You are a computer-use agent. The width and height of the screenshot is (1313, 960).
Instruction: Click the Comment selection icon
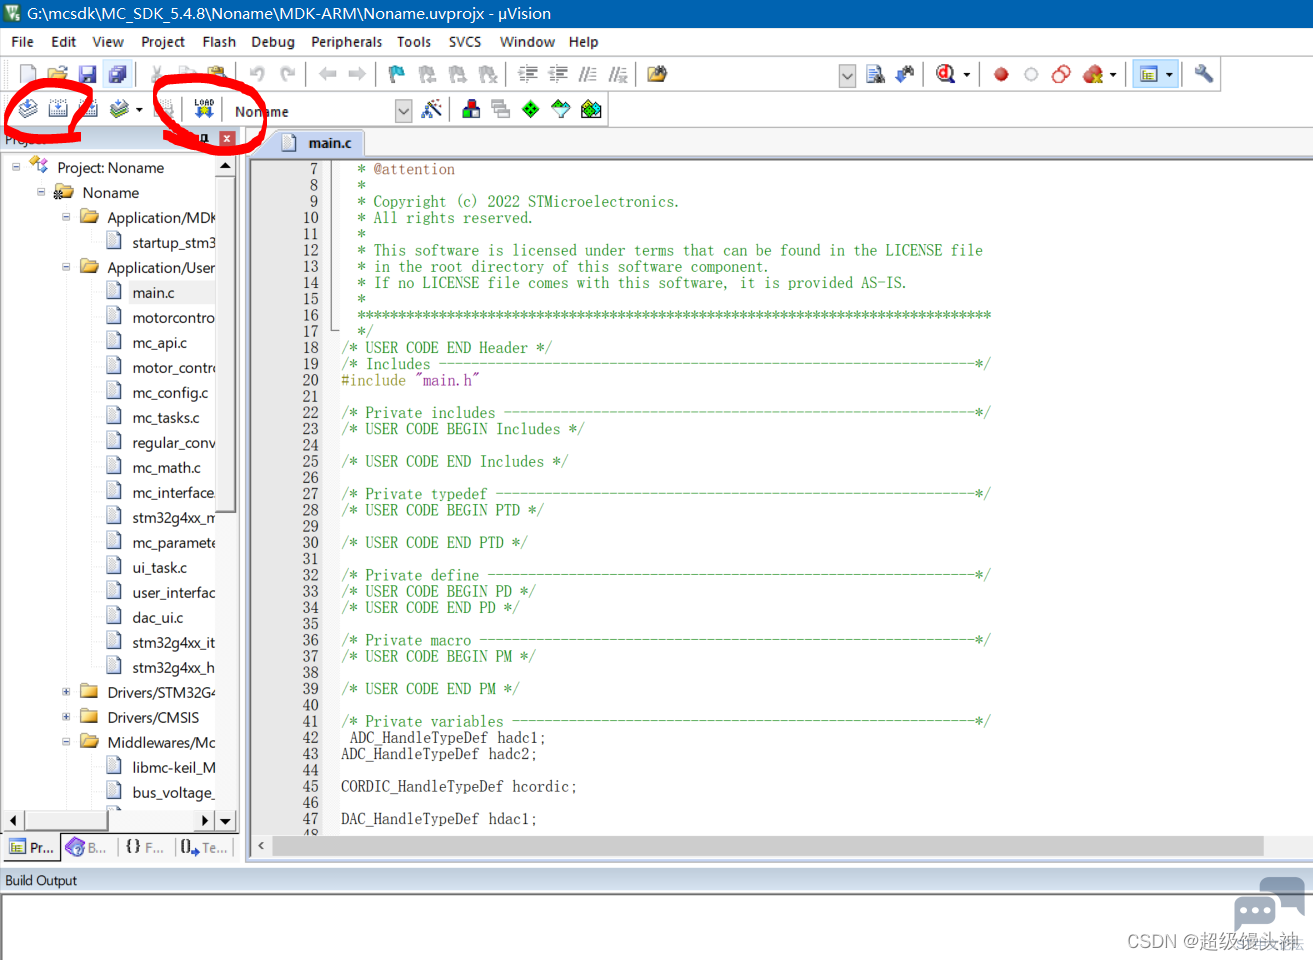pyautogui.click(x=588, y=74)
